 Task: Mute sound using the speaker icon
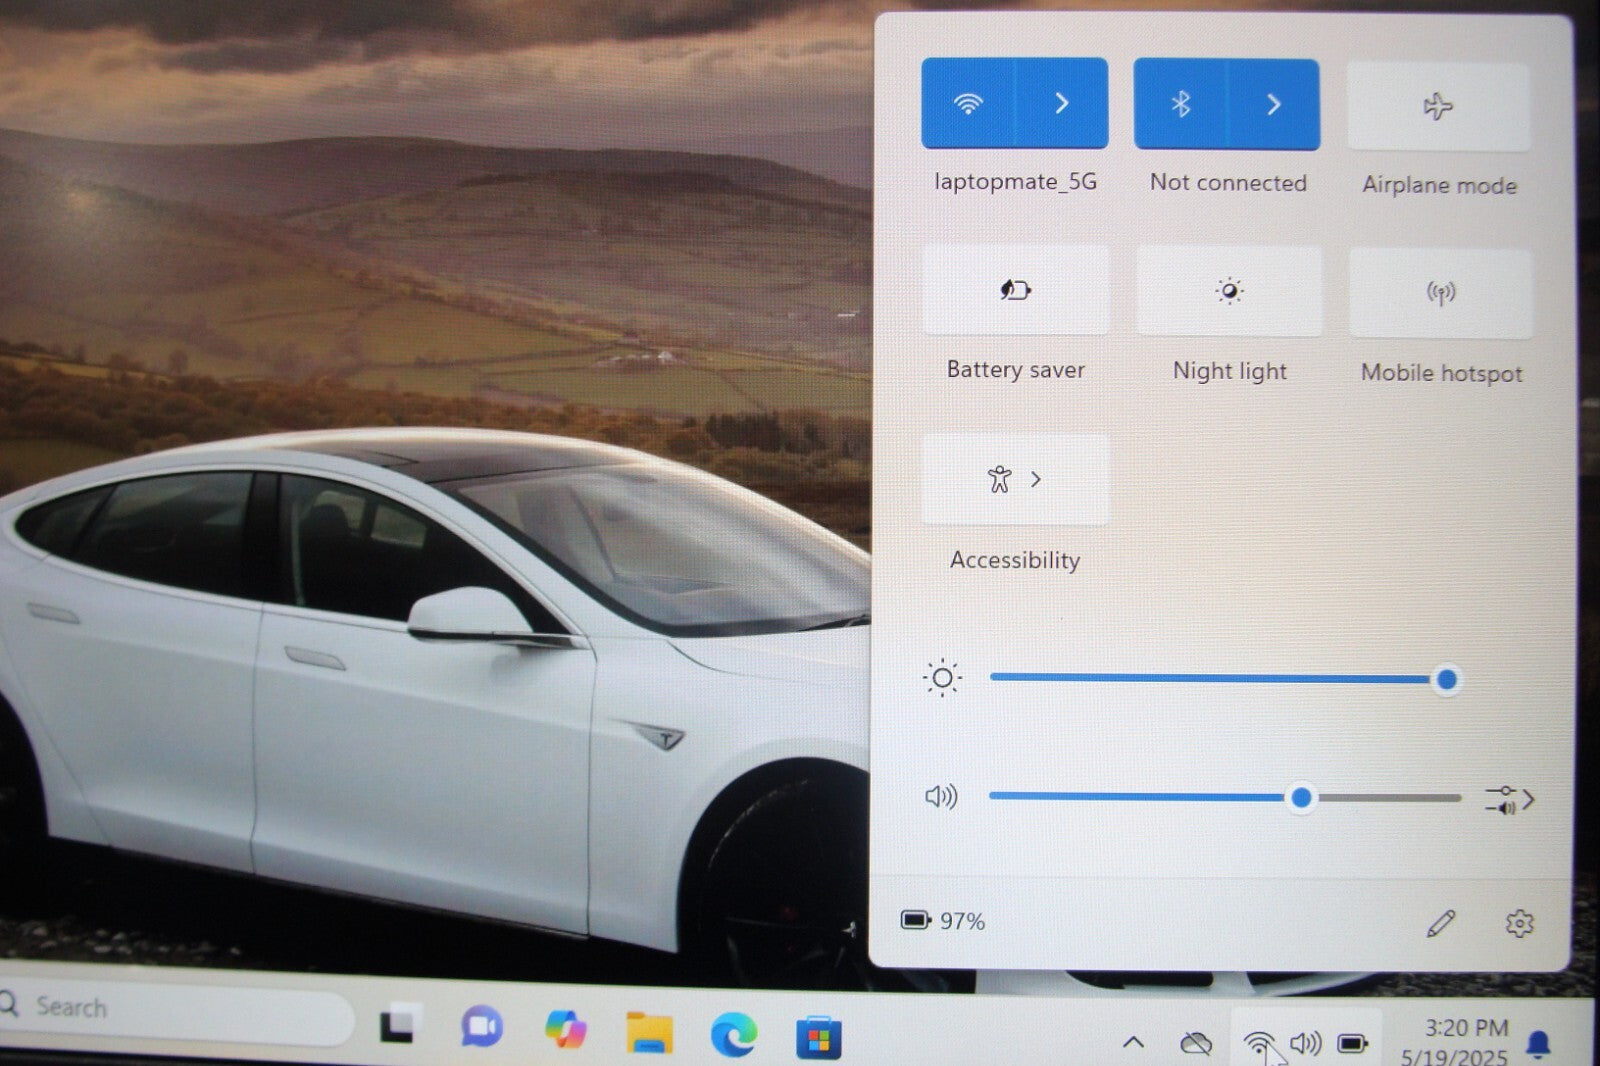(940, 796)
